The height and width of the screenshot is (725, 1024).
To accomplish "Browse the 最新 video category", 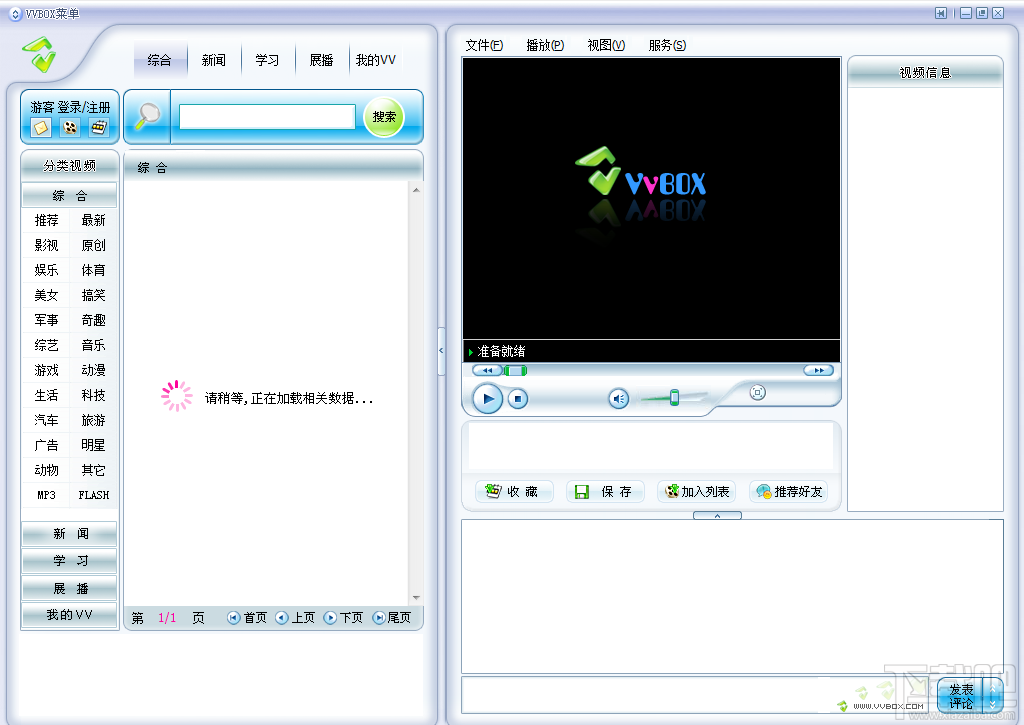I will tap(93, 220).
